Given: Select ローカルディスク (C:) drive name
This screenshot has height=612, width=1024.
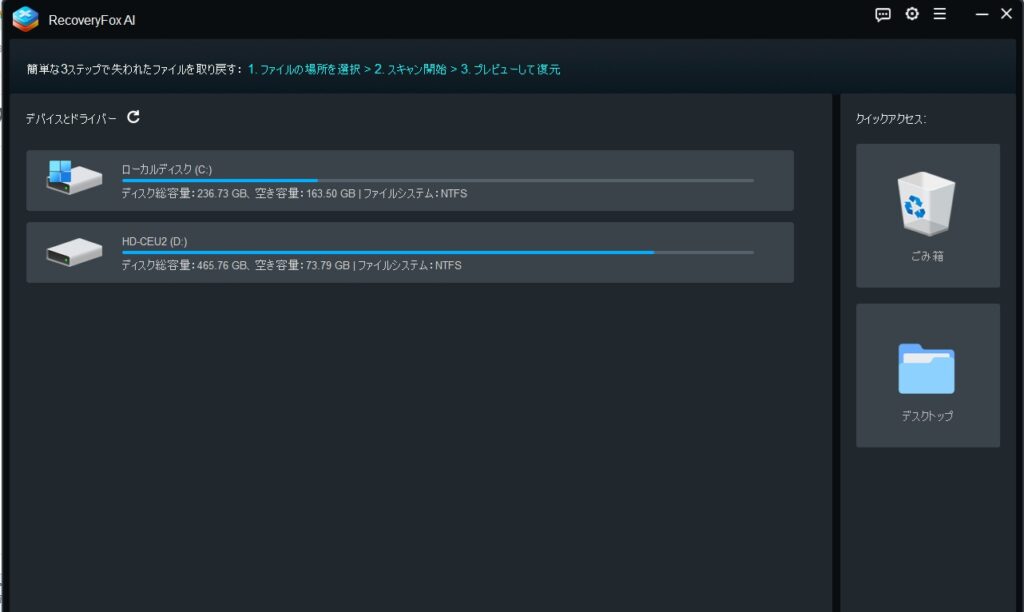Looking at the screenshot, I should 168,169.
